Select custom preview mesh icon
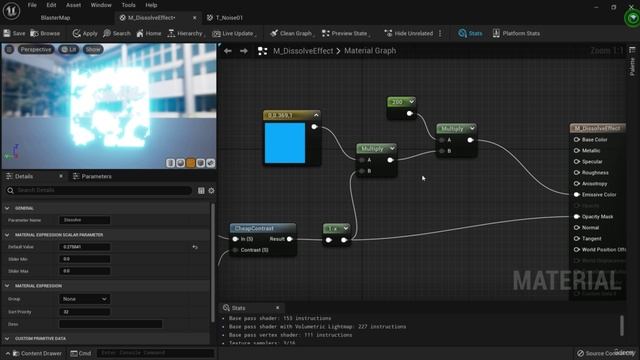The height and width of the screenshot is (360, 640). [211, 163]
